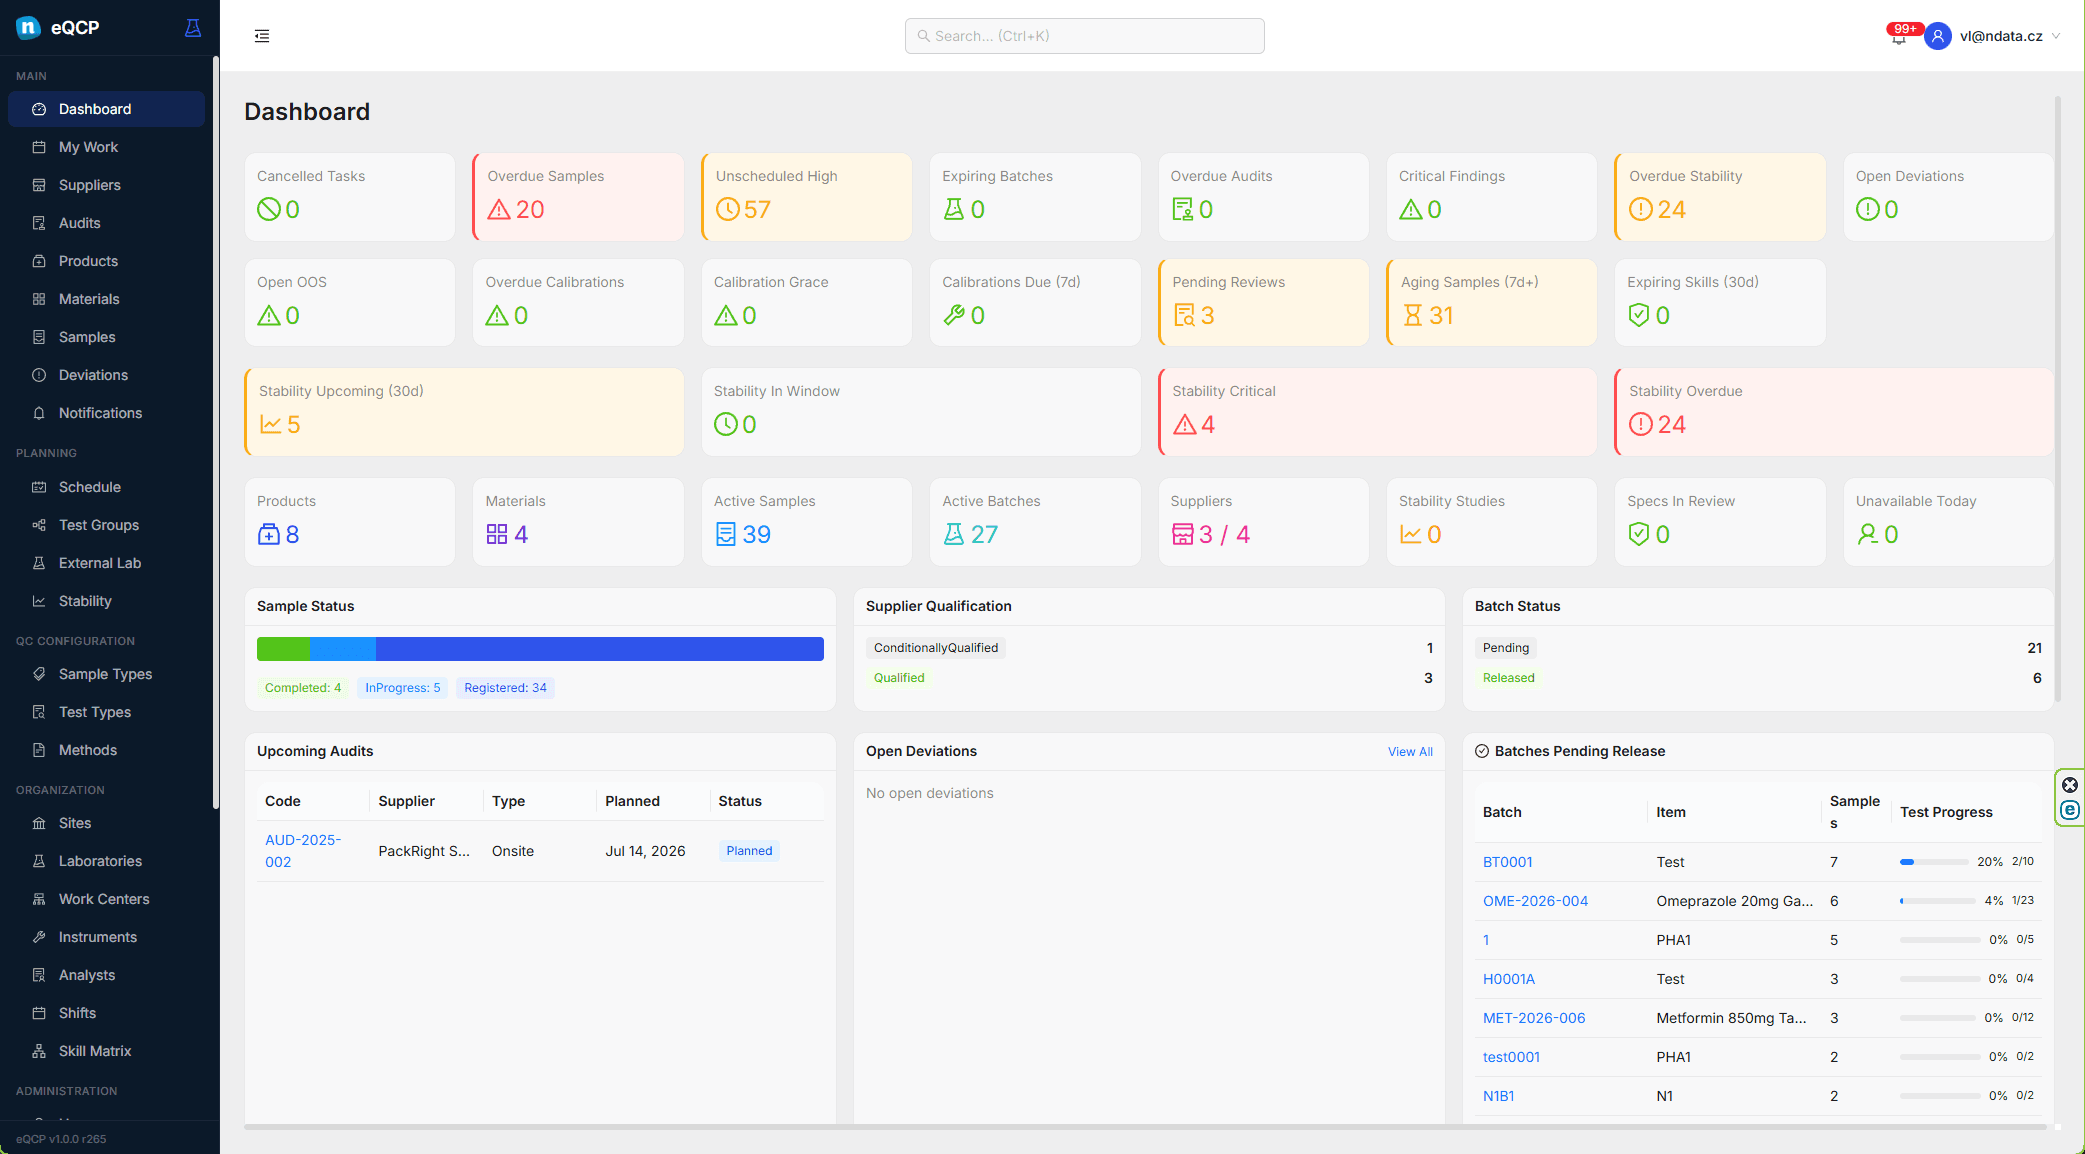This screenshot has width=2085, height=1154.
Task: Click the Test Groups icon in sidebar
Action: point(39,525)
